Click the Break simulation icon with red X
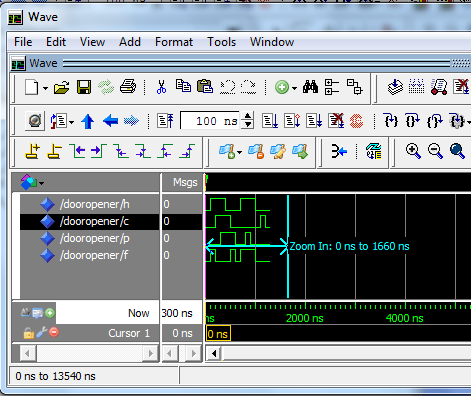 click(336, 121)
